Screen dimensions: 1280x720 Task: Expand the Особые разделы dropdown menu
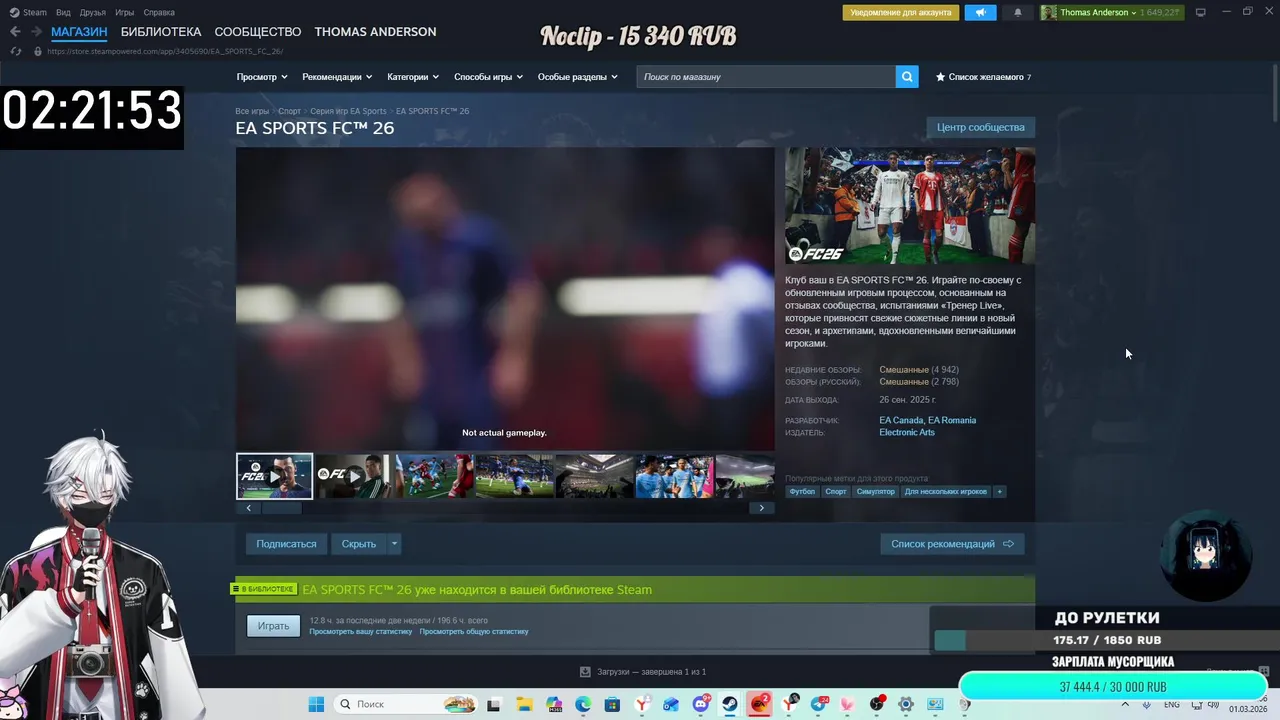click(578, 77)
